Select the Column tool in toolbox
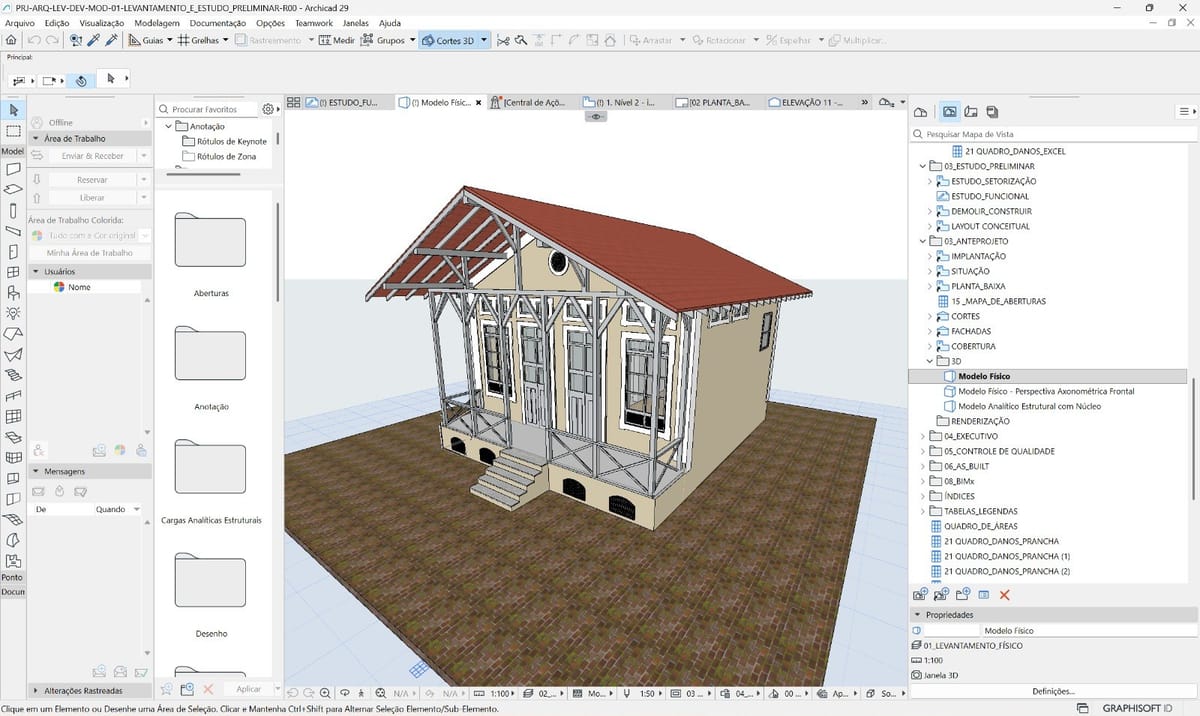This screenshot has height=716, width=1200. 13,210
